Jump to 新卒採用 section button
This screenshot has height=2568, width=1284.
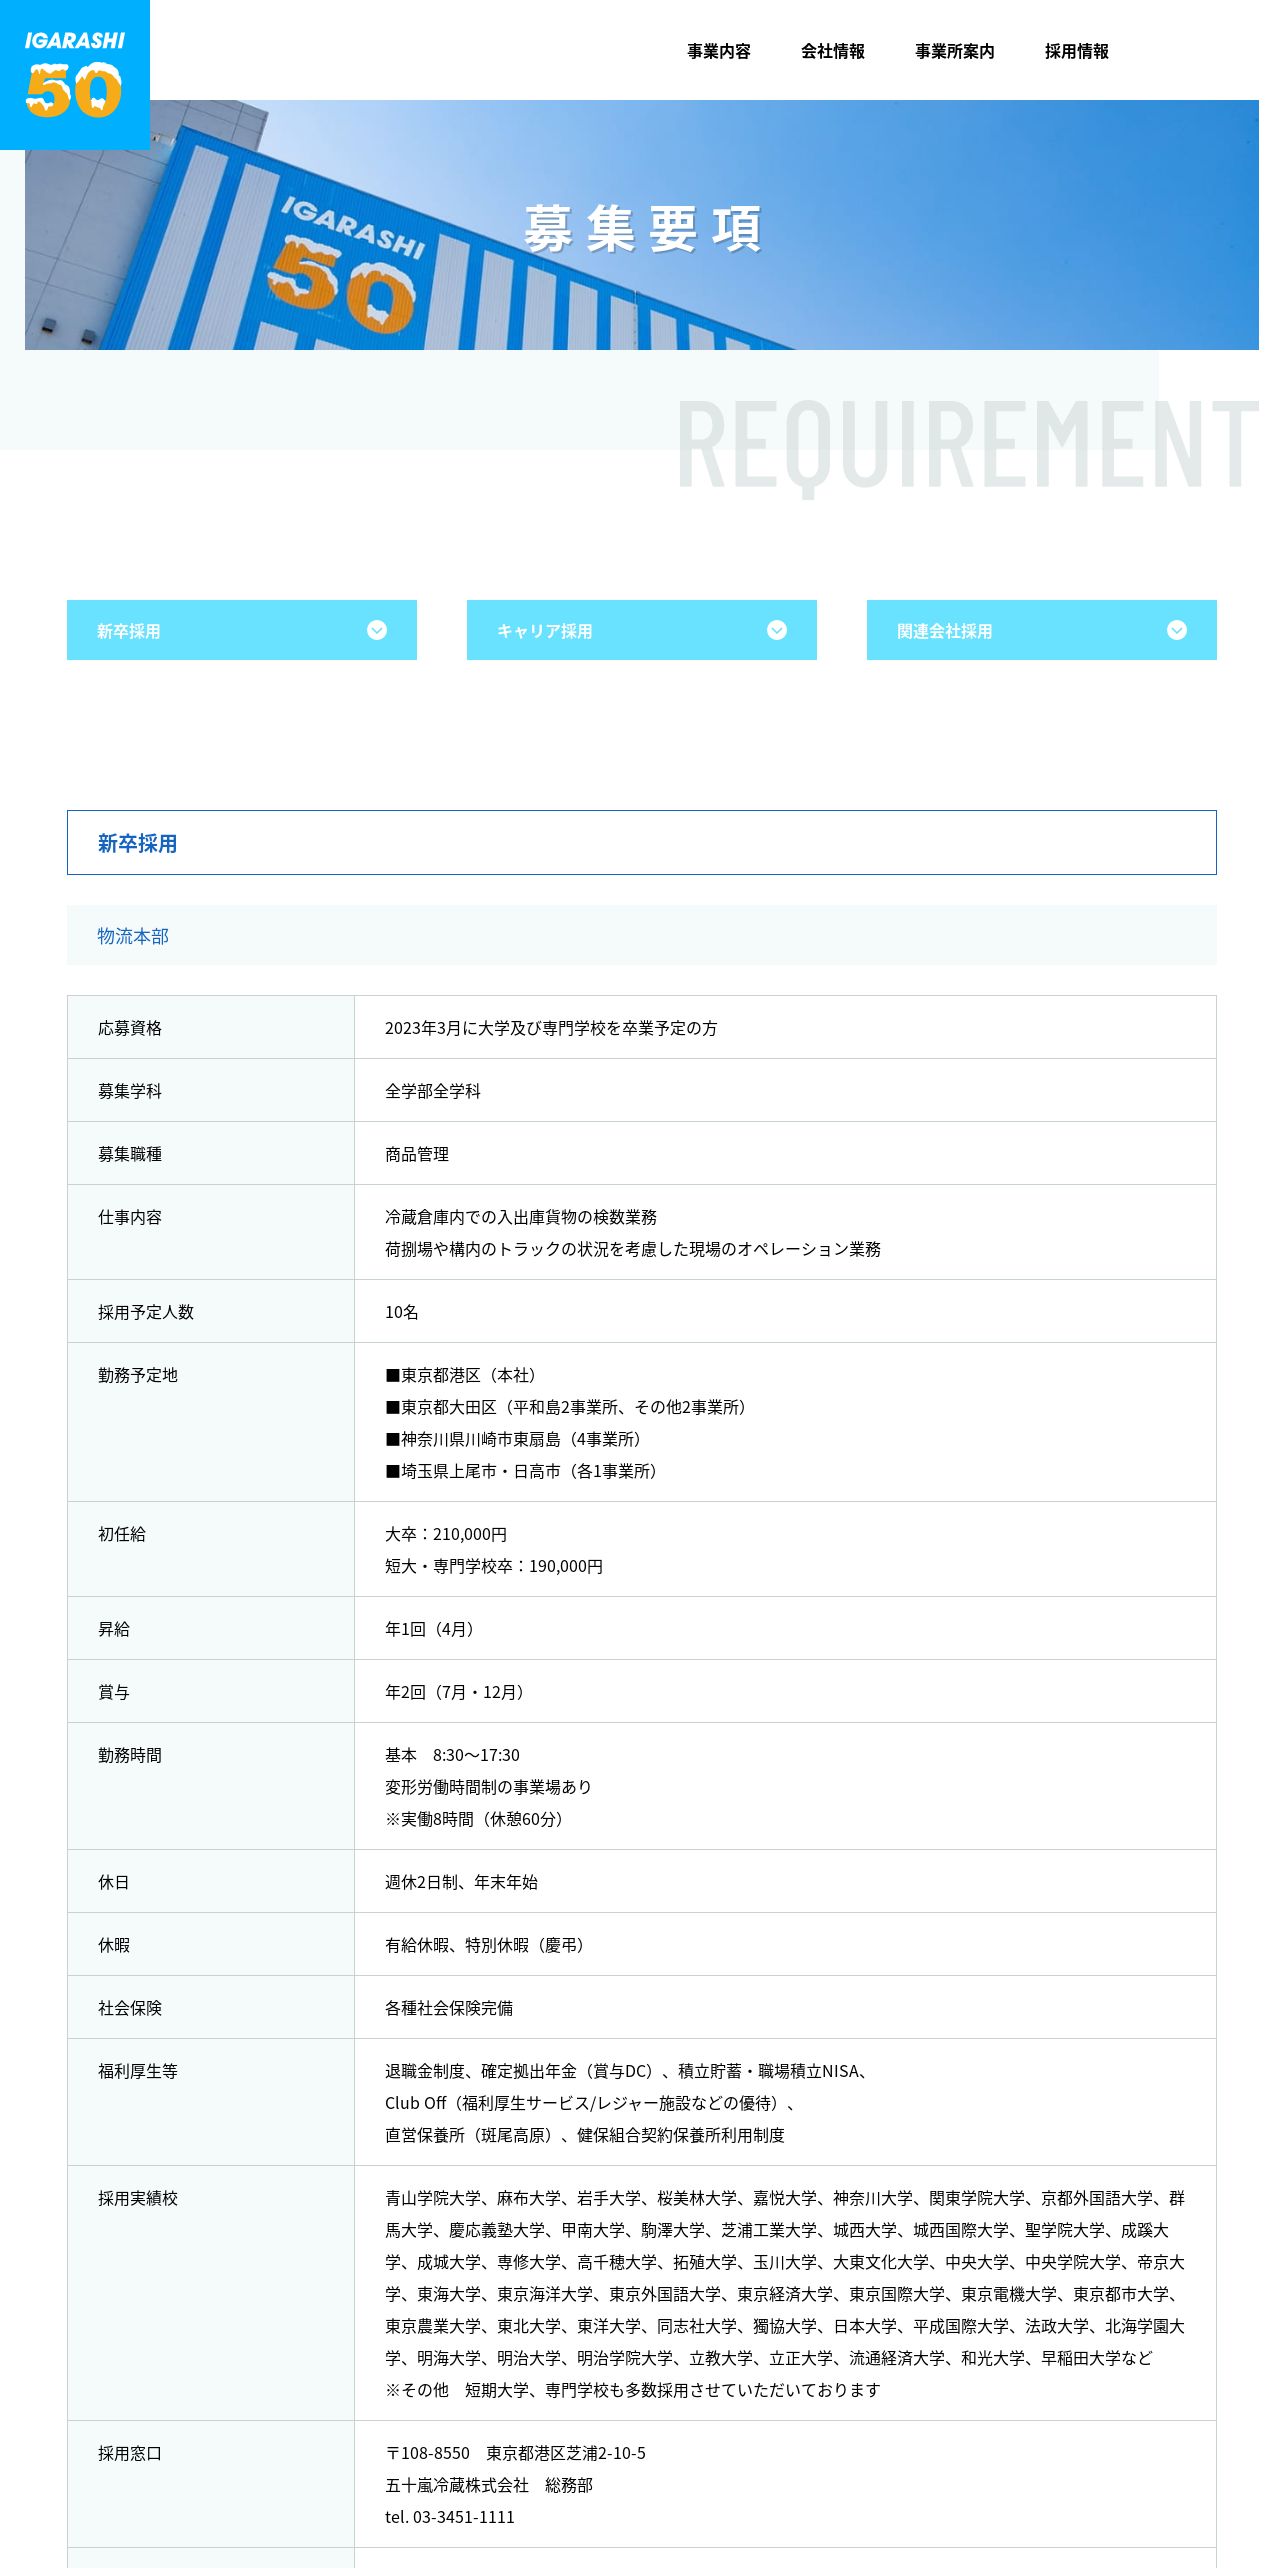(242, 630)
